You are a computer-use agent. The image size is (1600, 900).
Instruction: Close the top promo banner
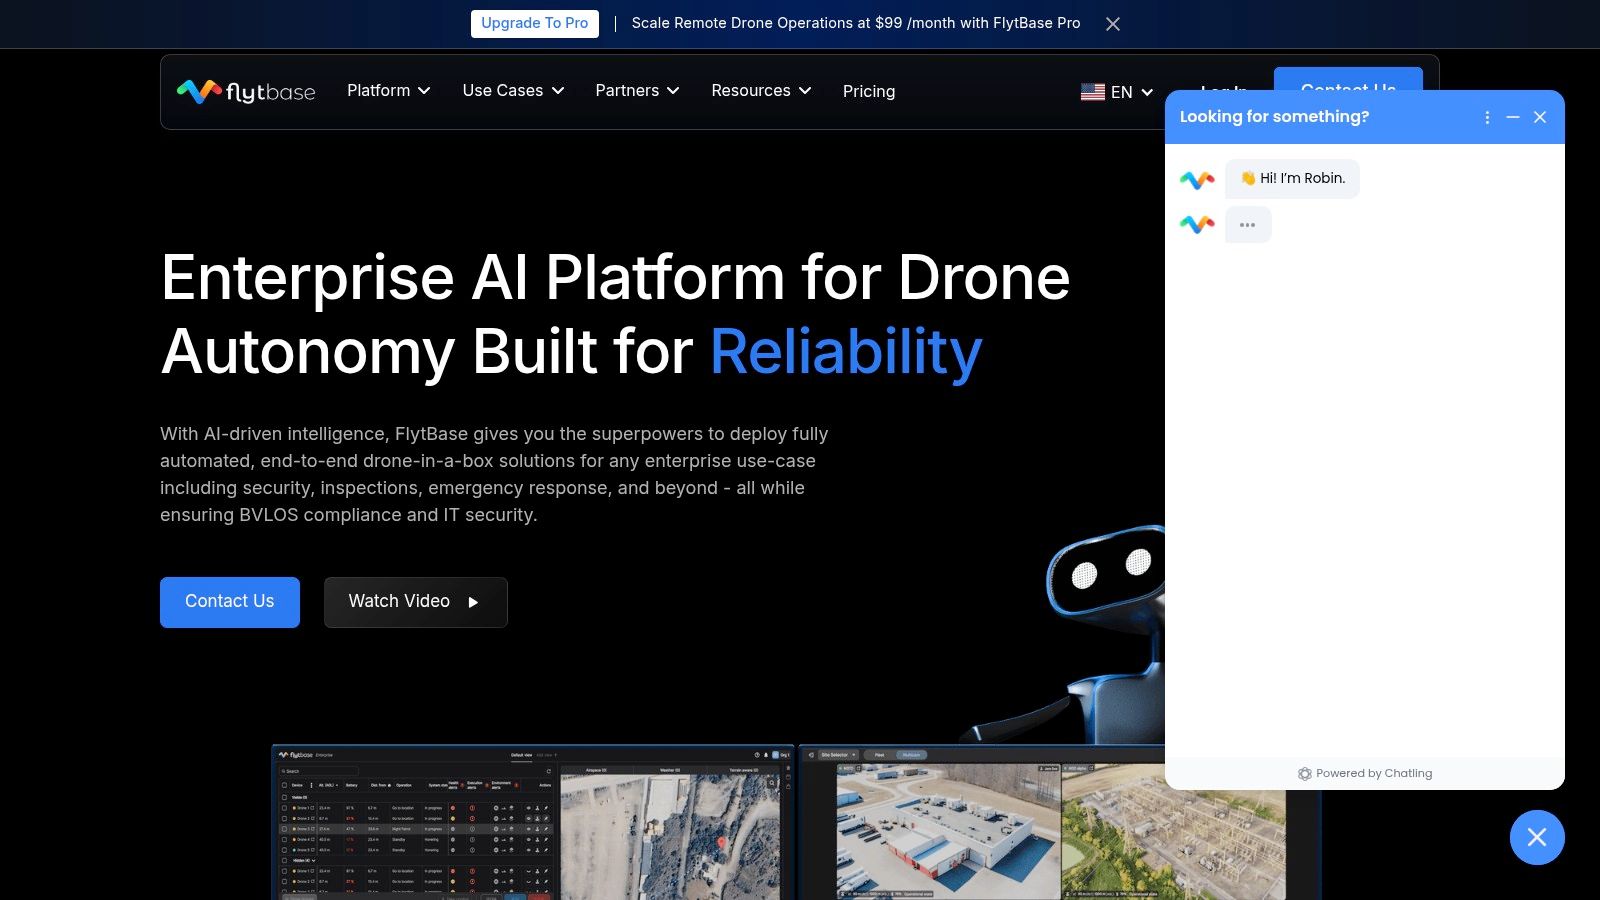(x=1113, y=24)
